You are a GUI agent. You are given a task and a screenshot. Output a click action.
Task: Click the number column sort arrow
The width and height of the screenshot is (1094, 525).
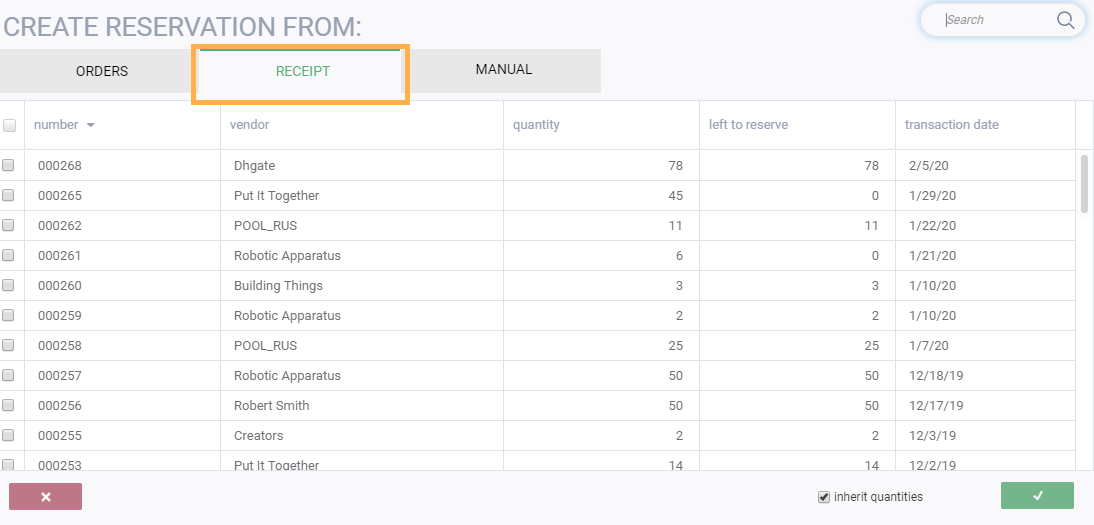[91, 125]
